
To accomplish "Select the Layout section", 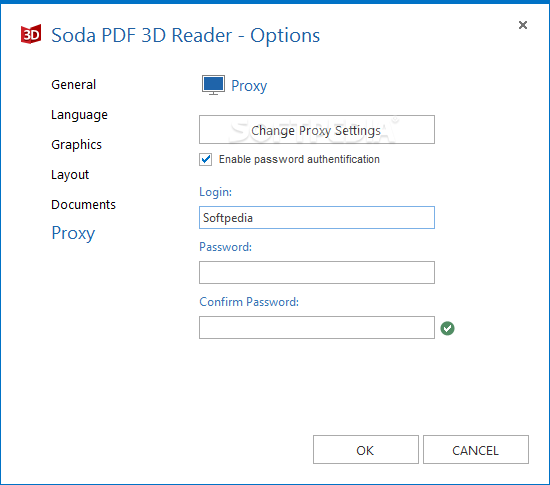I will point(70,175).
